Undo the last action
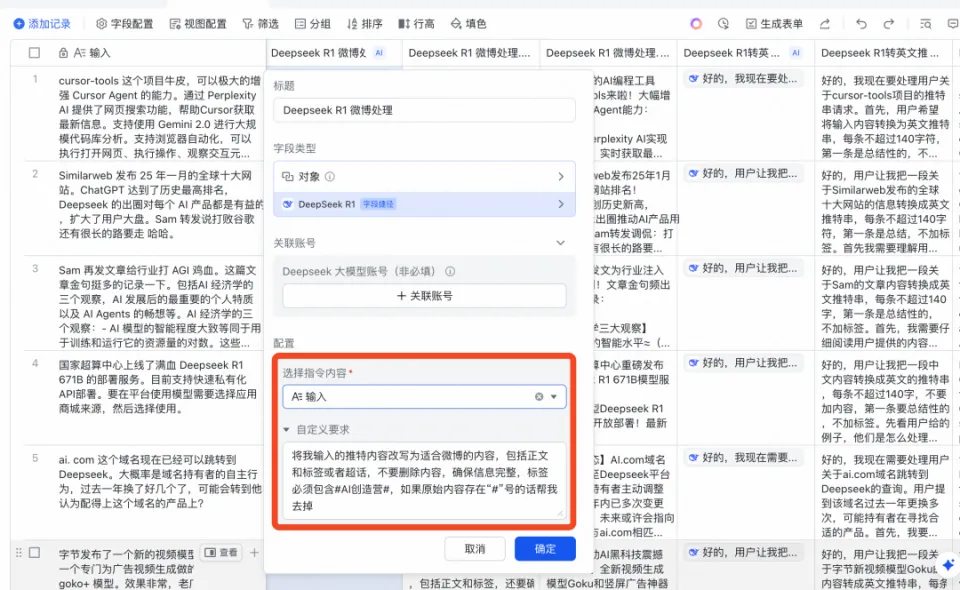Screen dimensions: 960x590 click(861, 24)
